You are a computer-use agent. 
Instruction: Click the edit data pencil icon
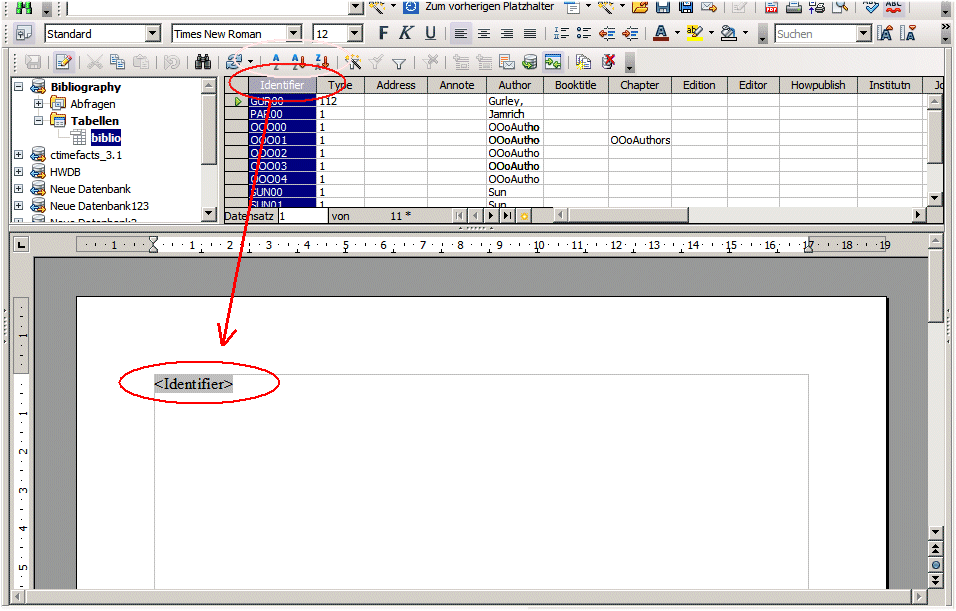click(63, 62)
